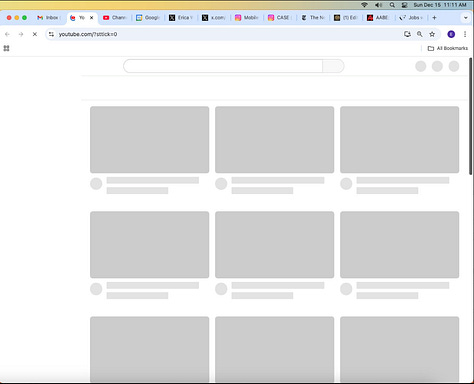Close the active YouTube tab
474x384 pixels.
coord(92,18)
